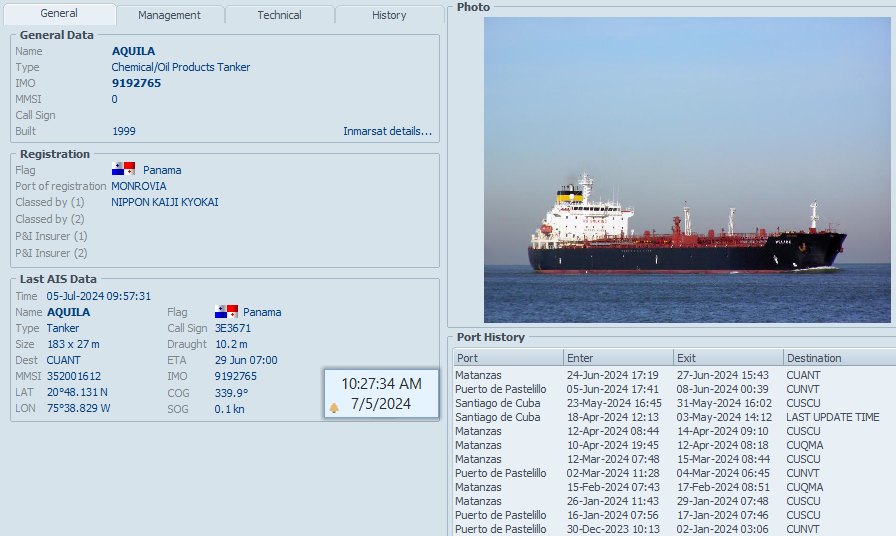Select Matanzas row entered 26-Jan-2024 11:43
This screenshot has width=896, height=536.
(674, 501)
